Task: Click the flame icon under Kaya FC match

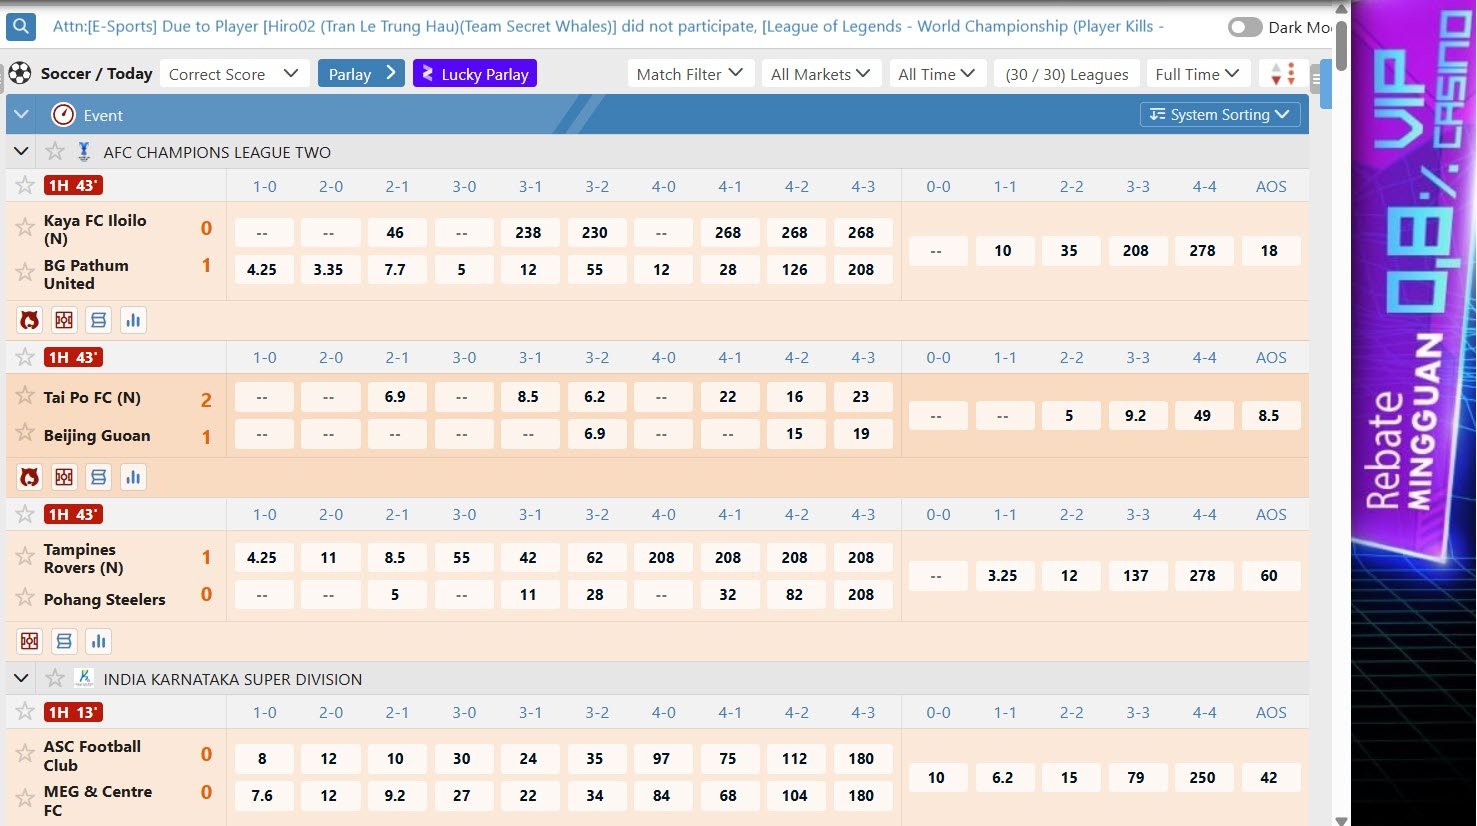Action: [x=30, y=320]
